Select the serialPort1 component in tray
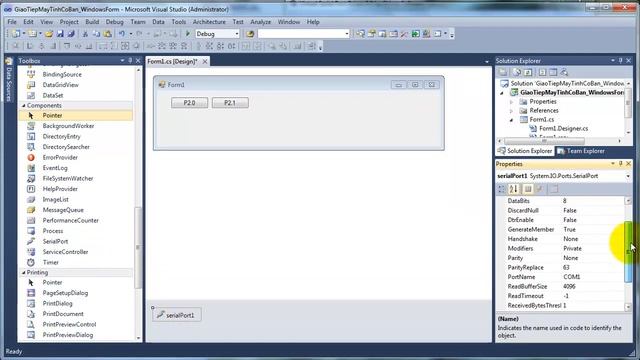The height and width of the screenshot is (360, 640). pyautogui.click(x=177, y=315)
